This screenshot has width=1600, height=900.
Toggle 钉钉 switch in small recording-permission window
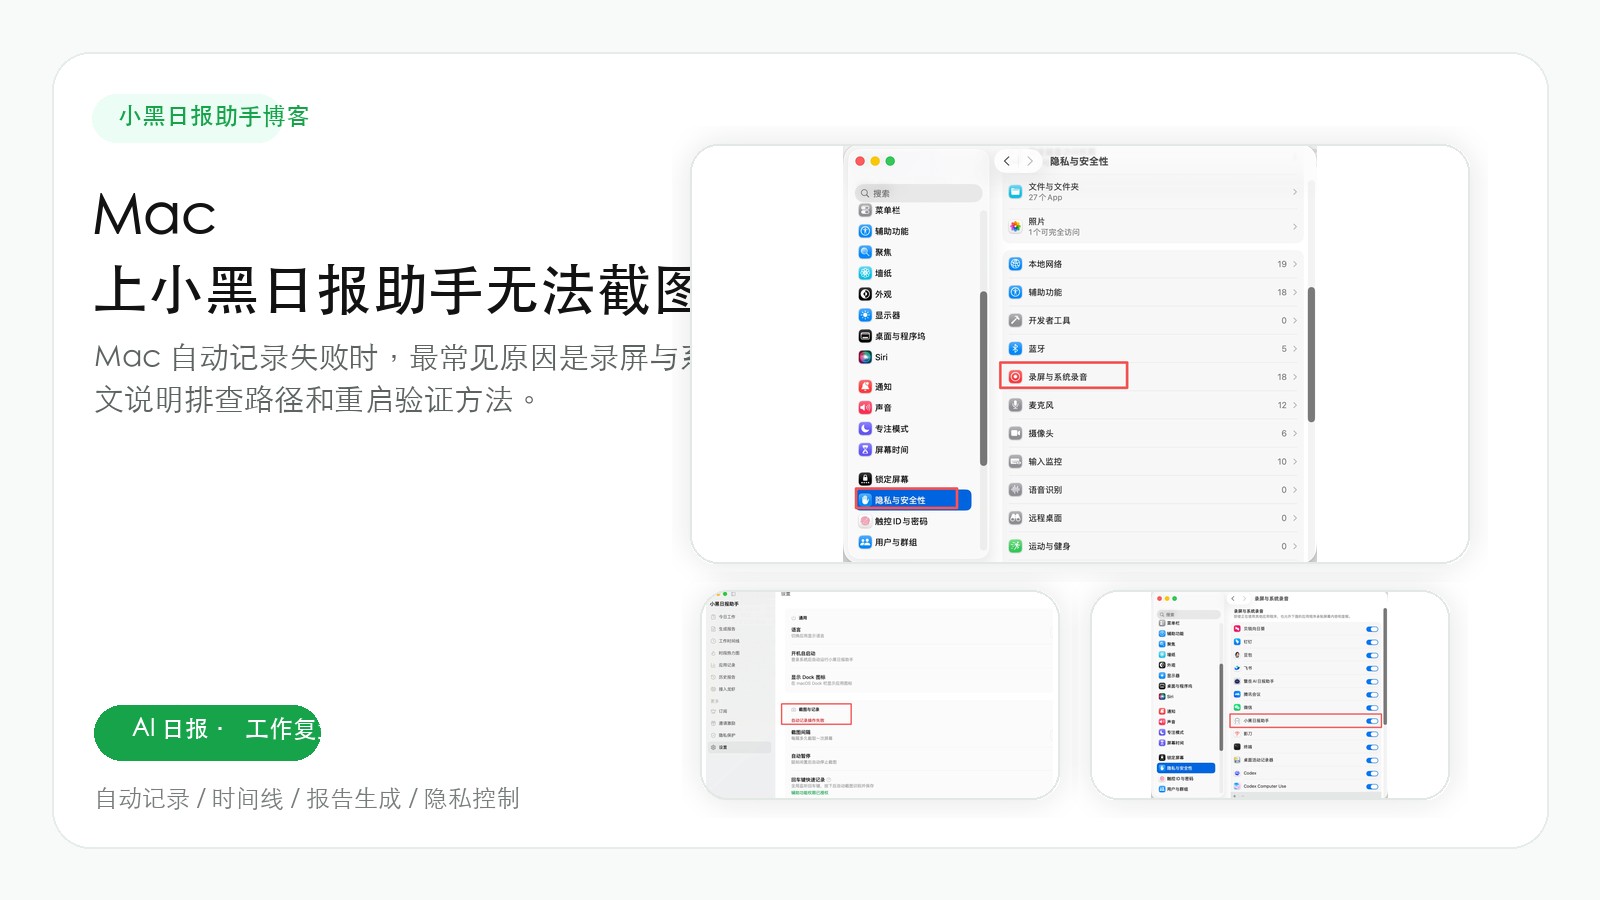[x=1372, y=642]
